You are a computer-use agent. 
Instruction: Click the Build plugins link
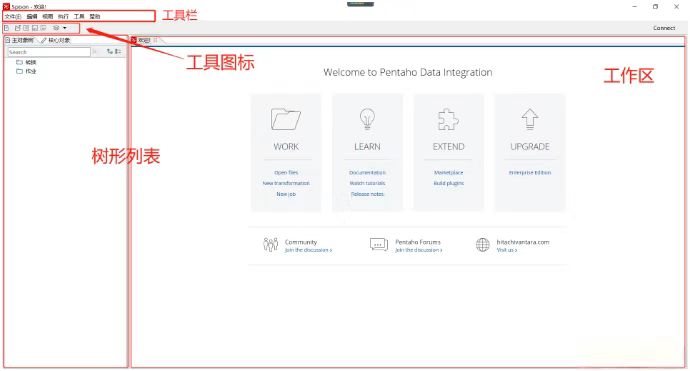coord(448,183)
